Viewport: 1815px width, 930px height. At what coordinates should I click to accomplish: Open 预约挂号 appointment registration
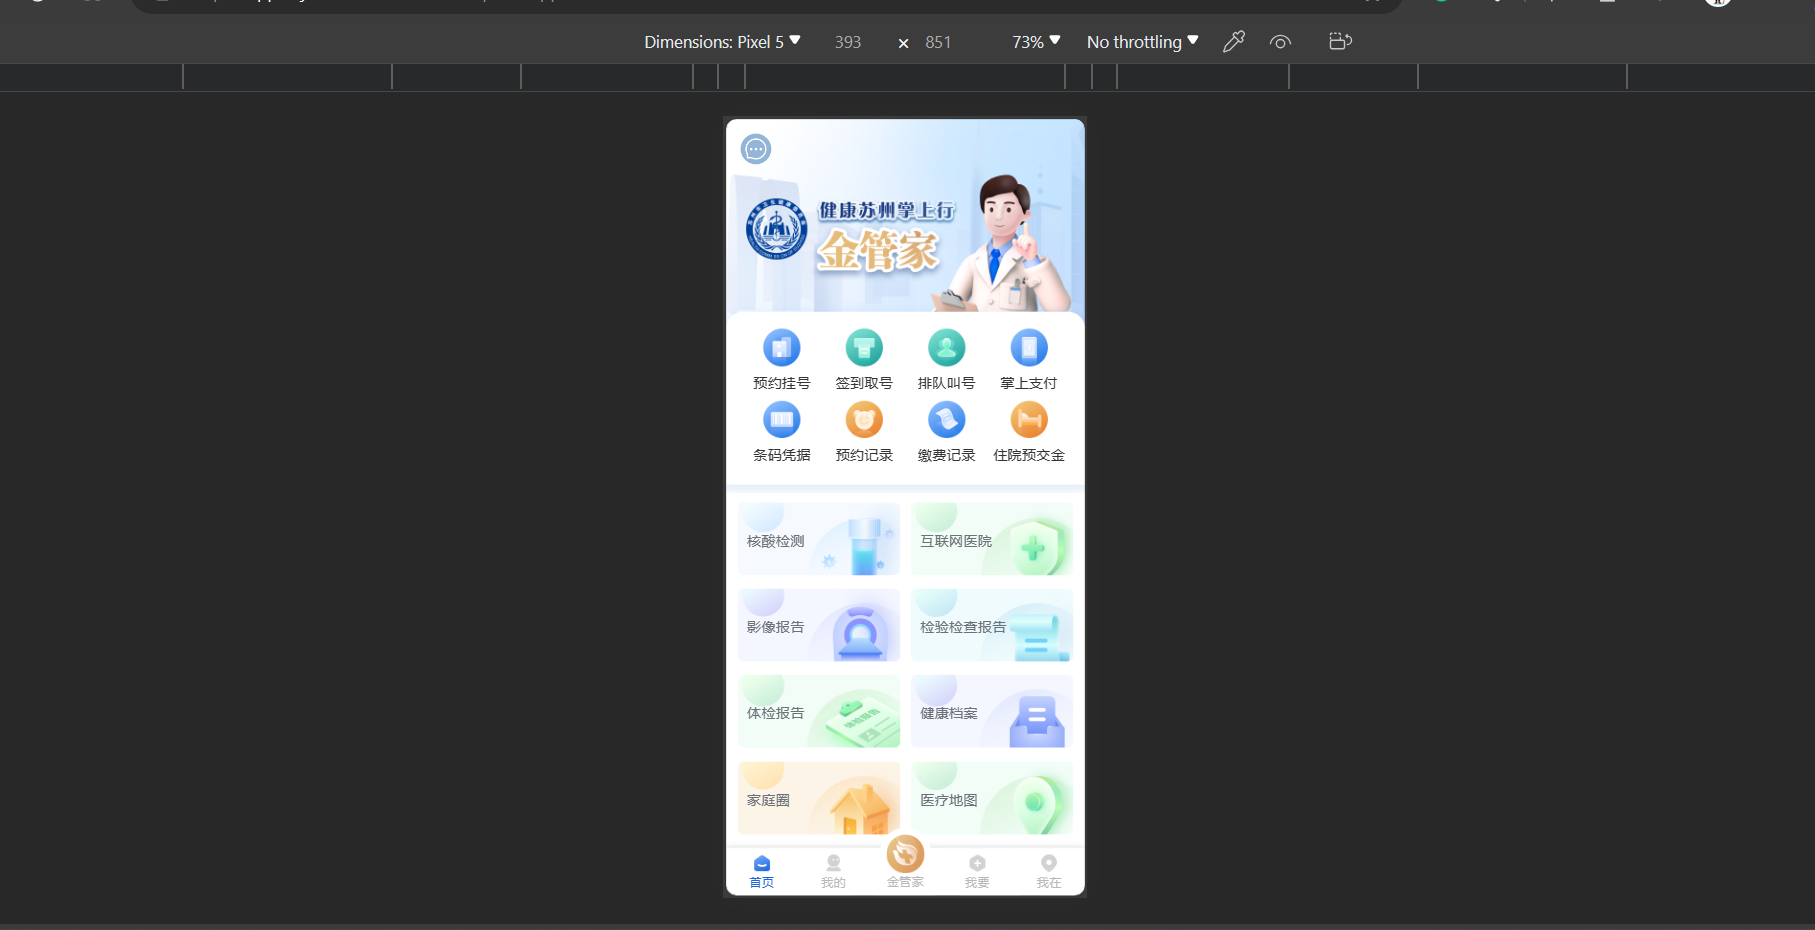tap(781, 360)
